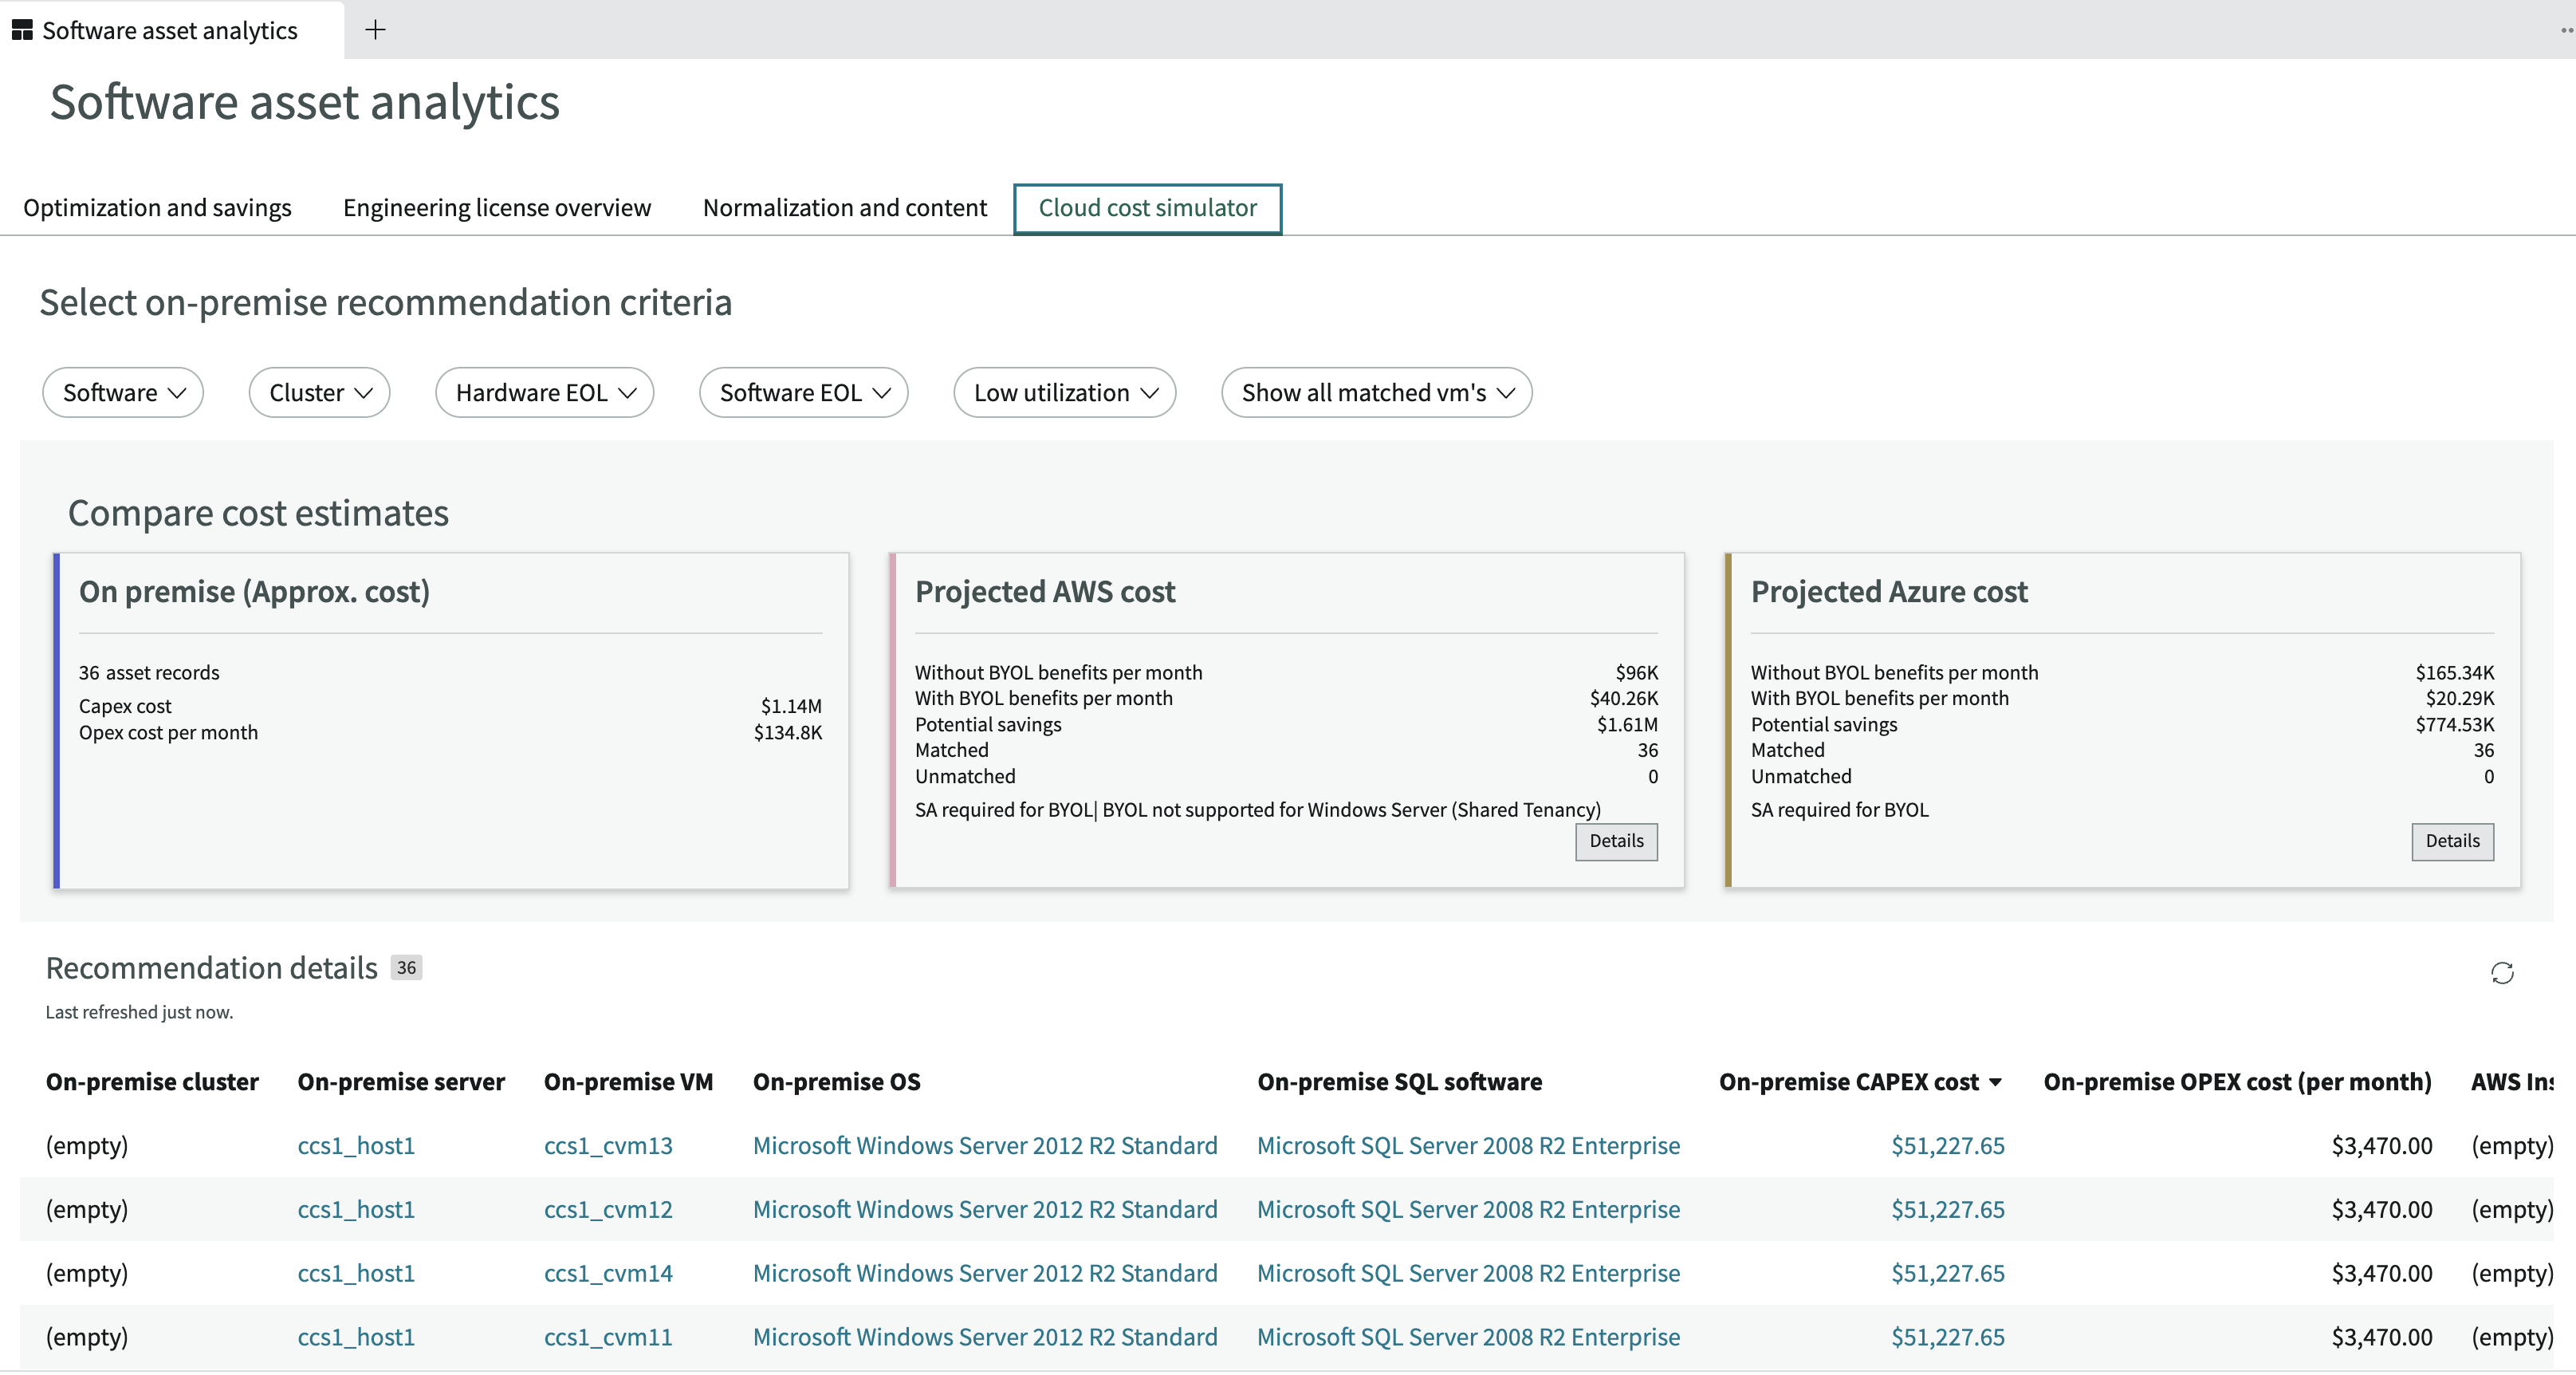Click $51,227.65 CAPEX cost in ccs1_cvm11 row
Screen dimensions: 2576x1375
click(1947, 1337)
